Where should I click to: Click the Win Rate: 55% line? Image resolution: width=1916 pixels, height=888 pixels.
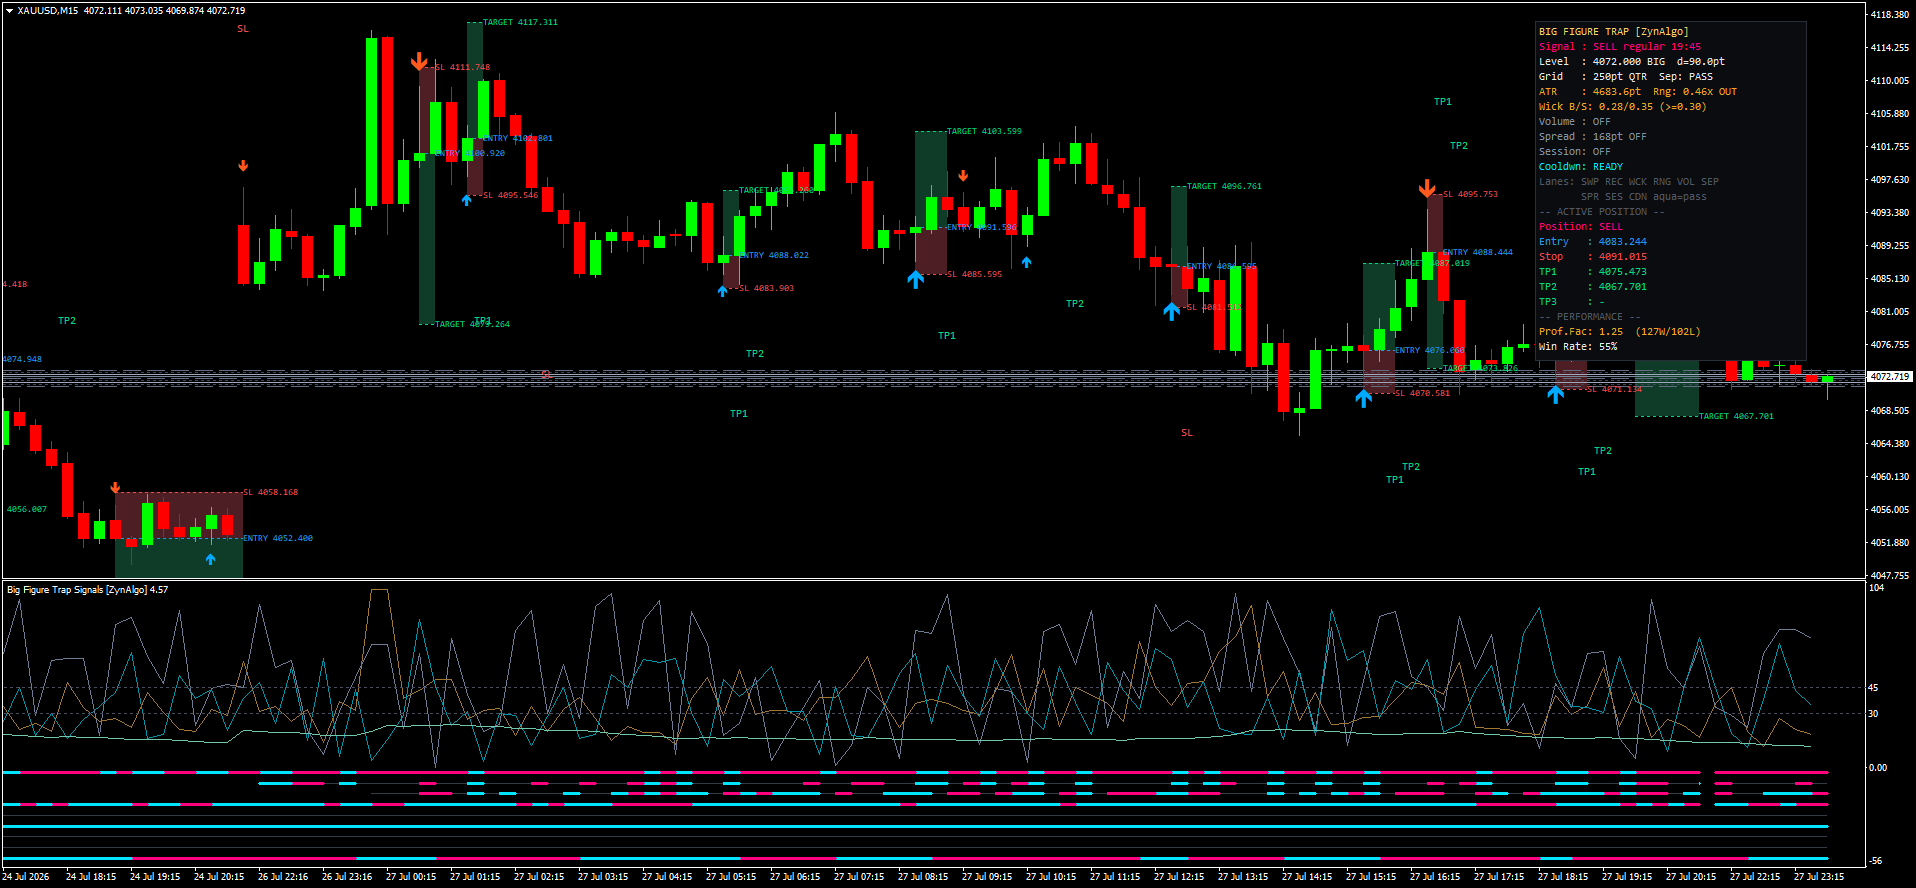(1577, 347)
